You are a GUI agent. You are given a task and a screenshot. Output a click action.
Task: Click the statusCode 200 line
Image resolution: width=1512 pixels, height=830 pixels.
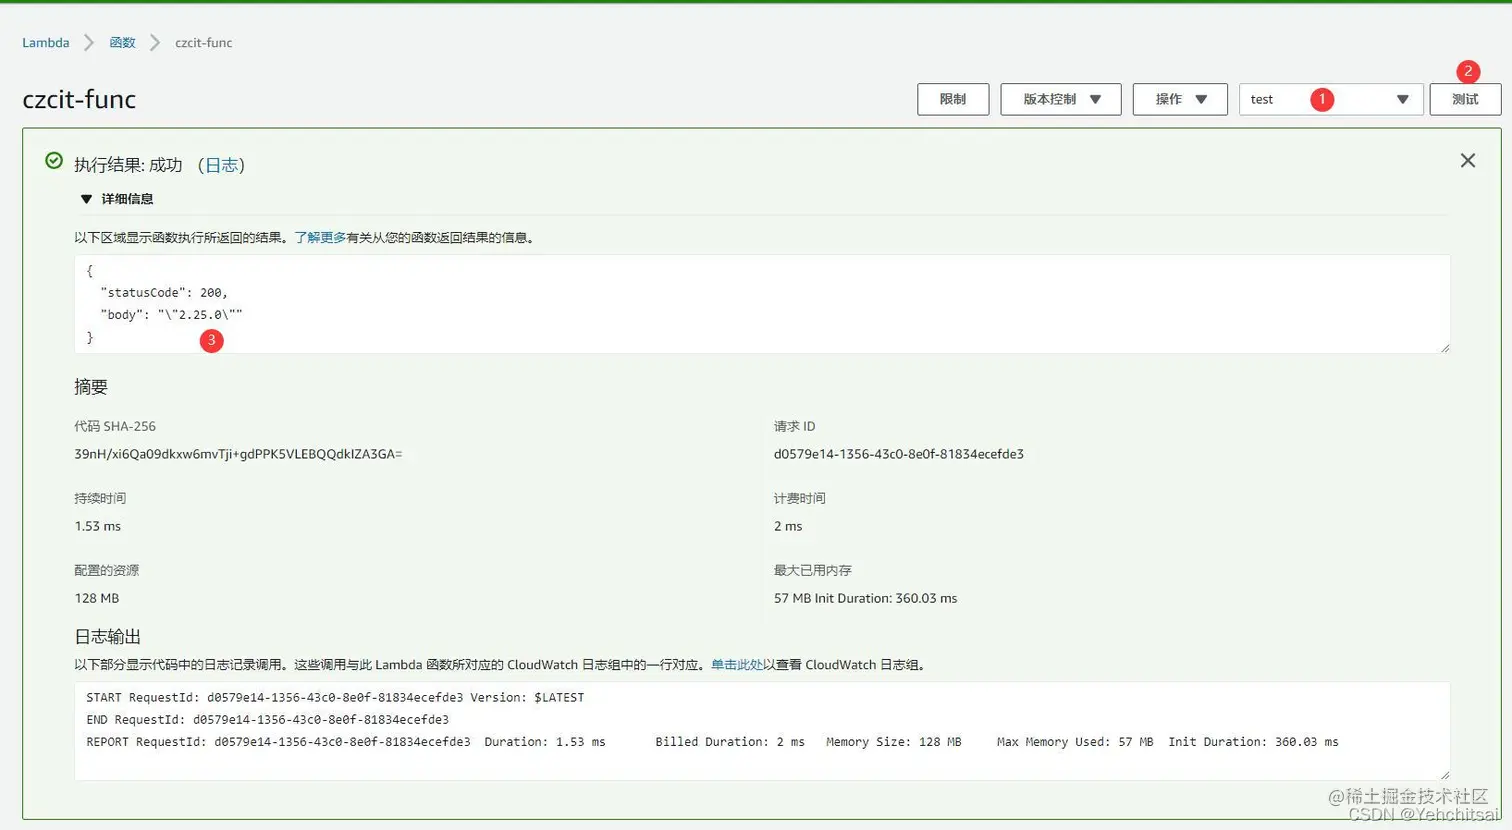164,292
